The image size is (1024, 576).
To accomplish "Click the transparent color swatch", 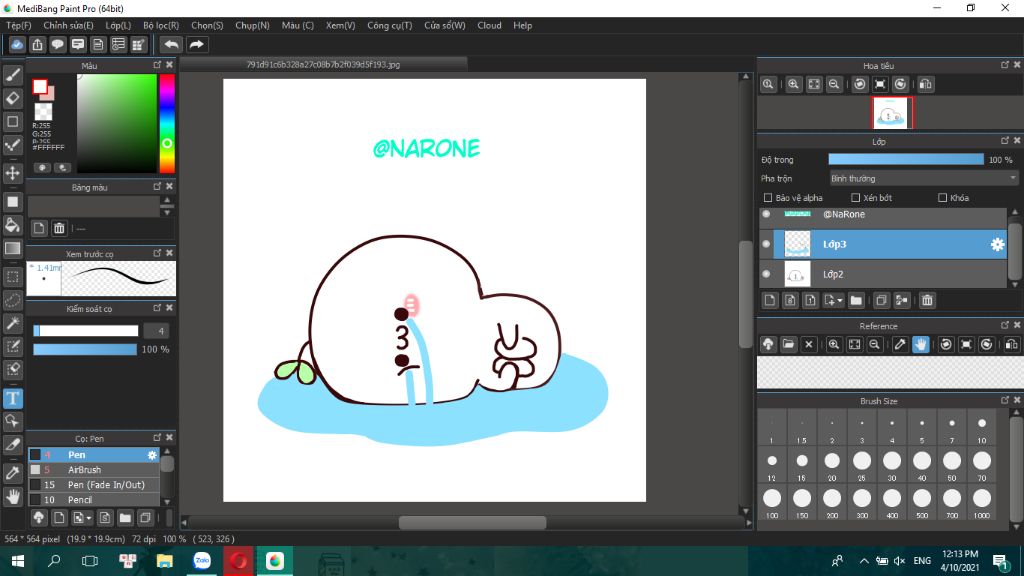I will pos(44,112).
